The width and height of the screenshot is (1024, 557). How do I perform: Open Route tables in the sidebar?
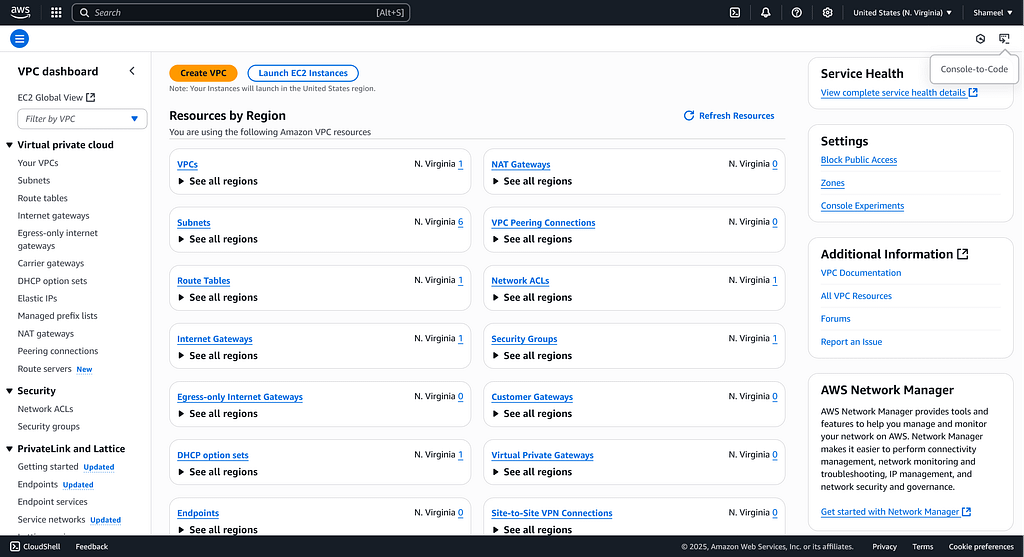tap(42, 199)
